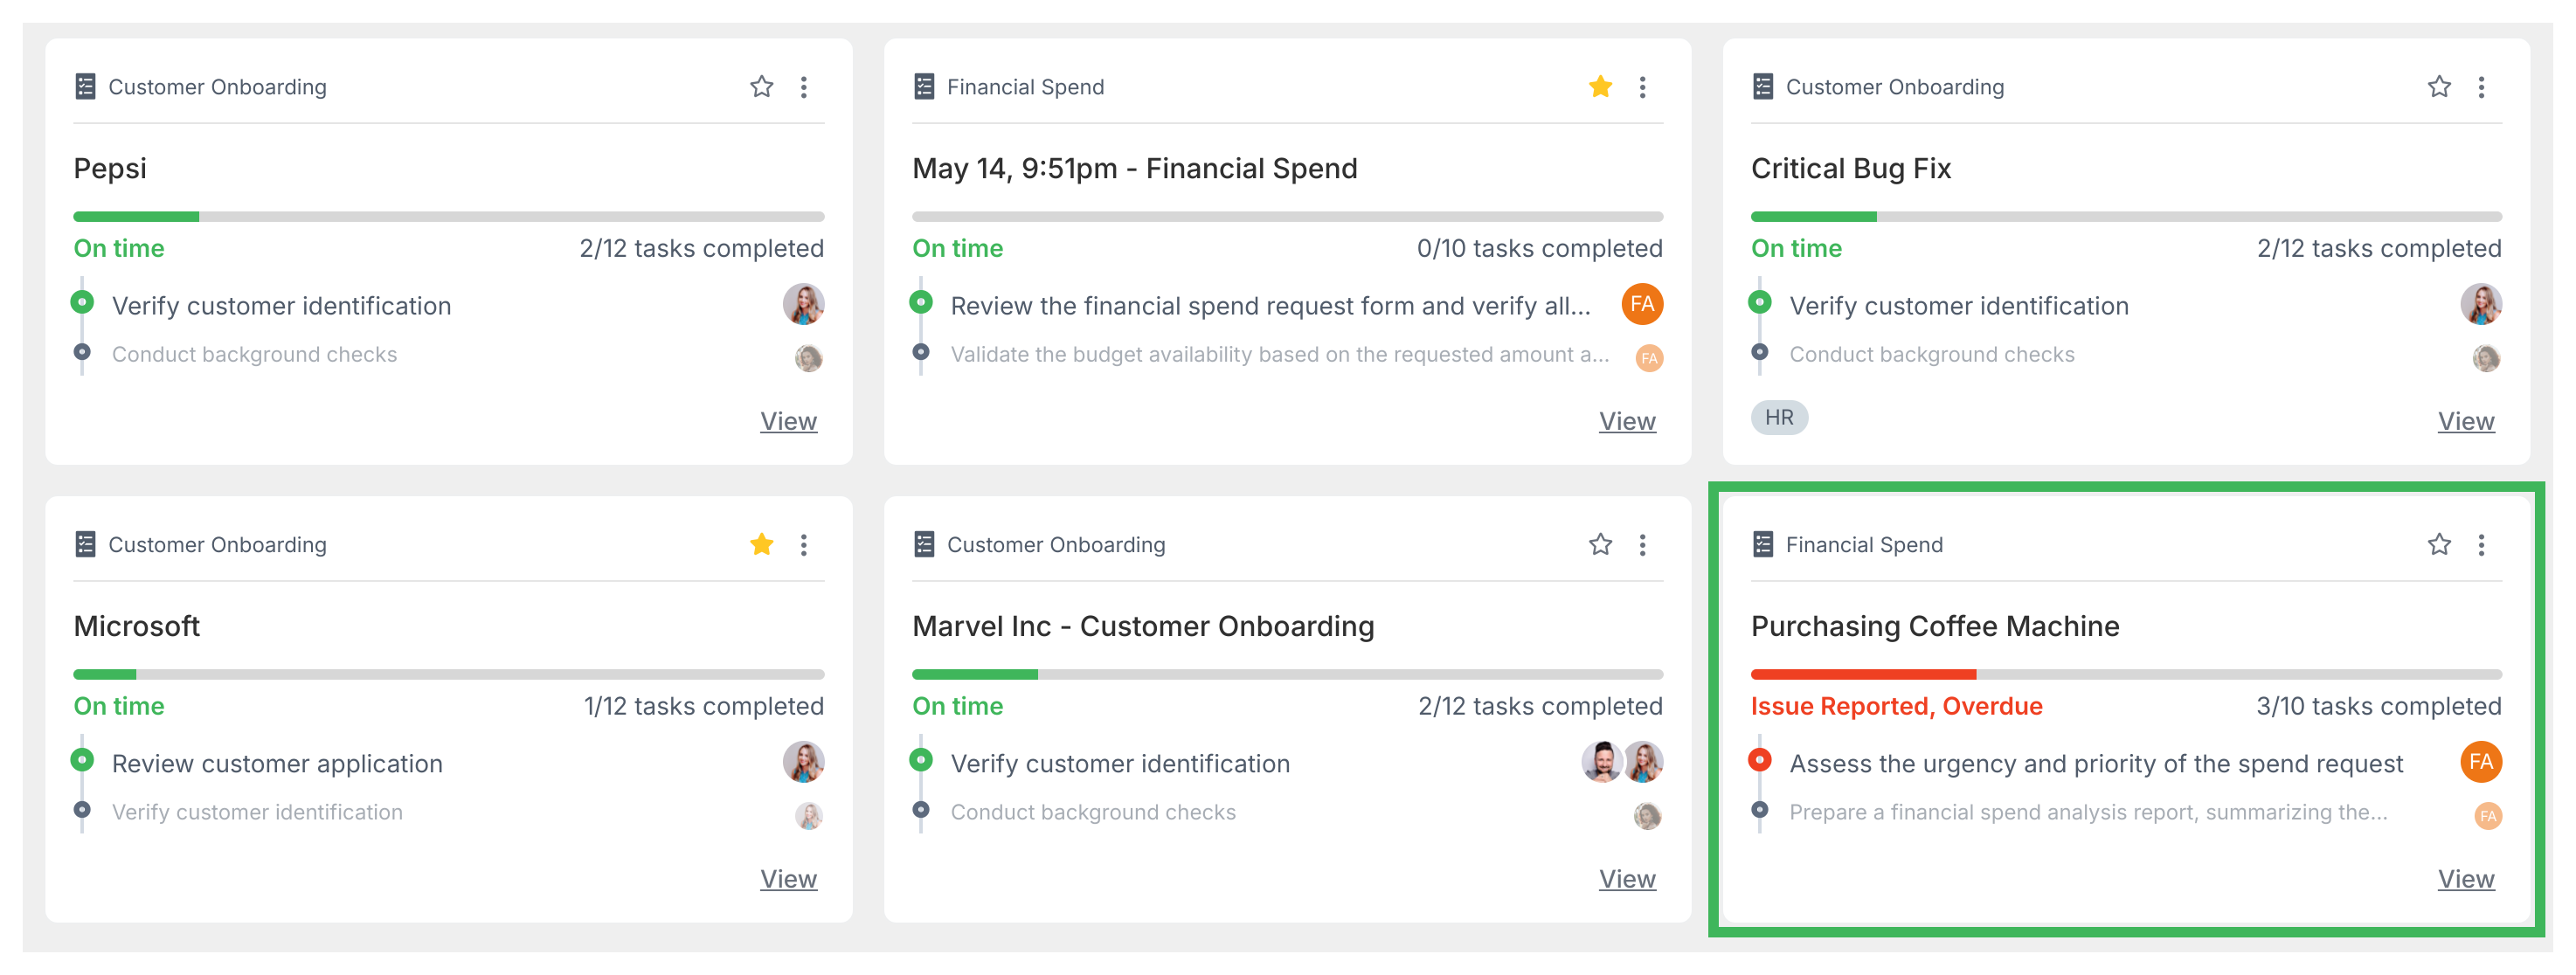The height and width of the screenshot is (975, 2576).
Task: Open the three-dot menu on Purchasing Coffee Machine
Action: (2481, 544)
